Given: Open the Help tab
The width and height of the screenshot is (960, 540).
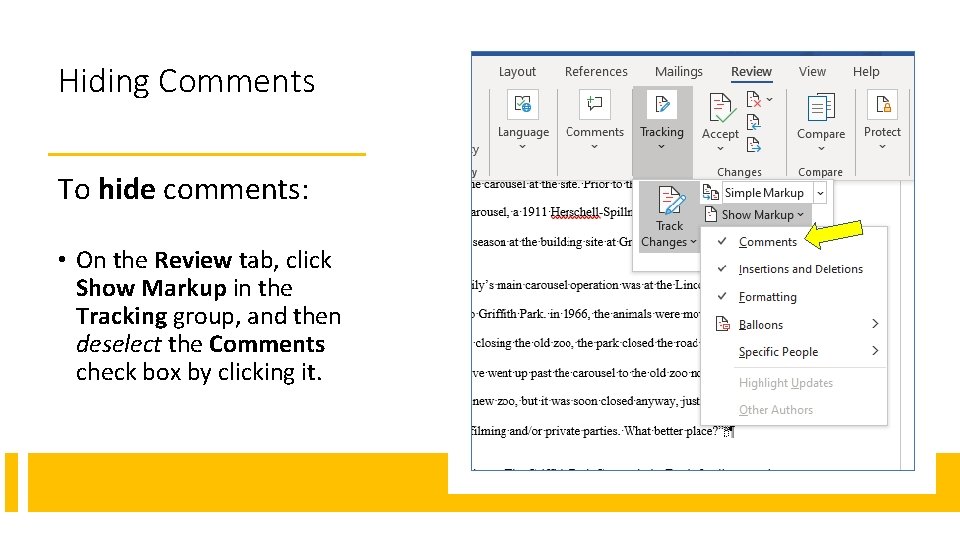Looking at the screenshot, I should click(x=866, y=72).
